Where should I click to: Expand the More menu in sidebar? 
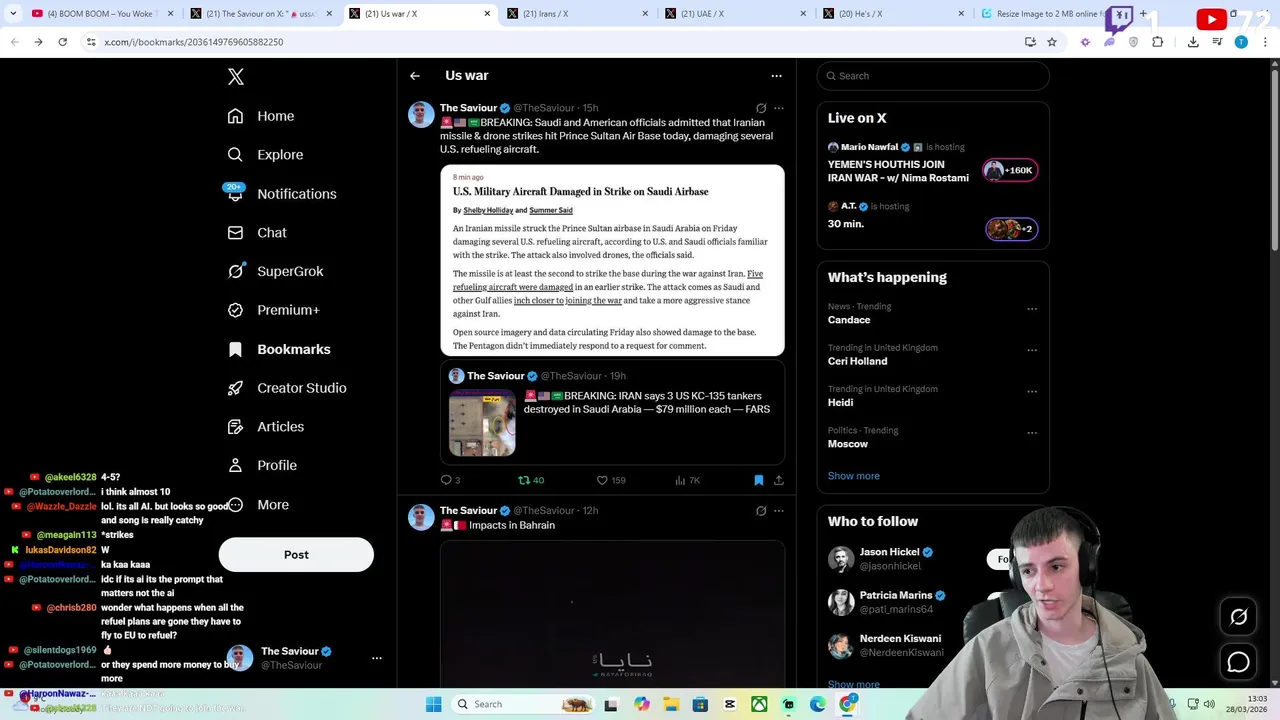coord(258,505)
